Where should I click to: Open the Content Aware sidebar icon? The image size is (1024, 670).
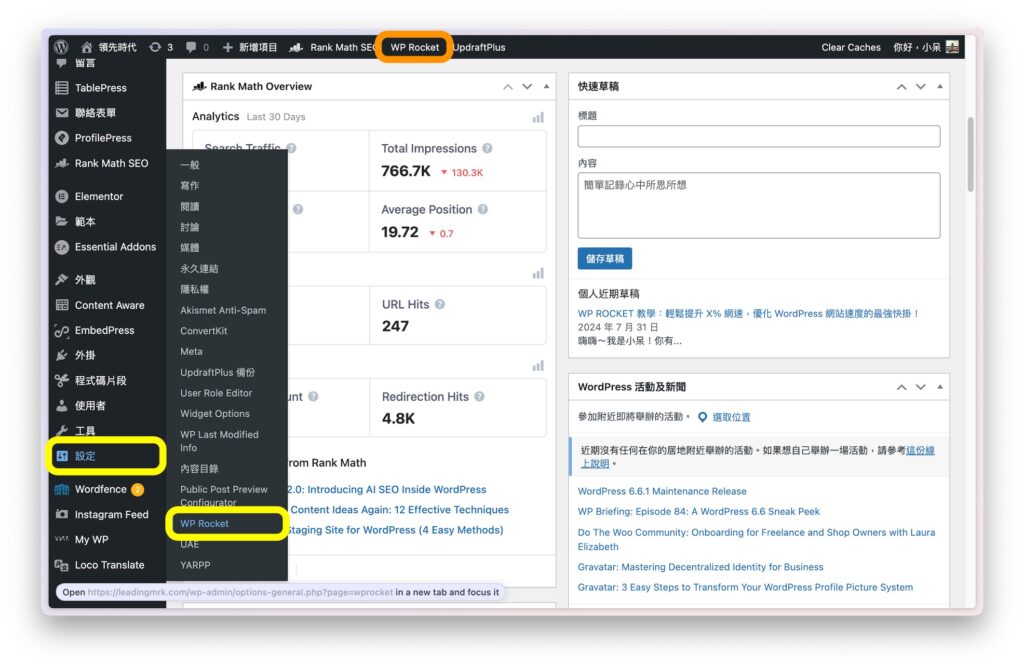click(x=62, y=305)
